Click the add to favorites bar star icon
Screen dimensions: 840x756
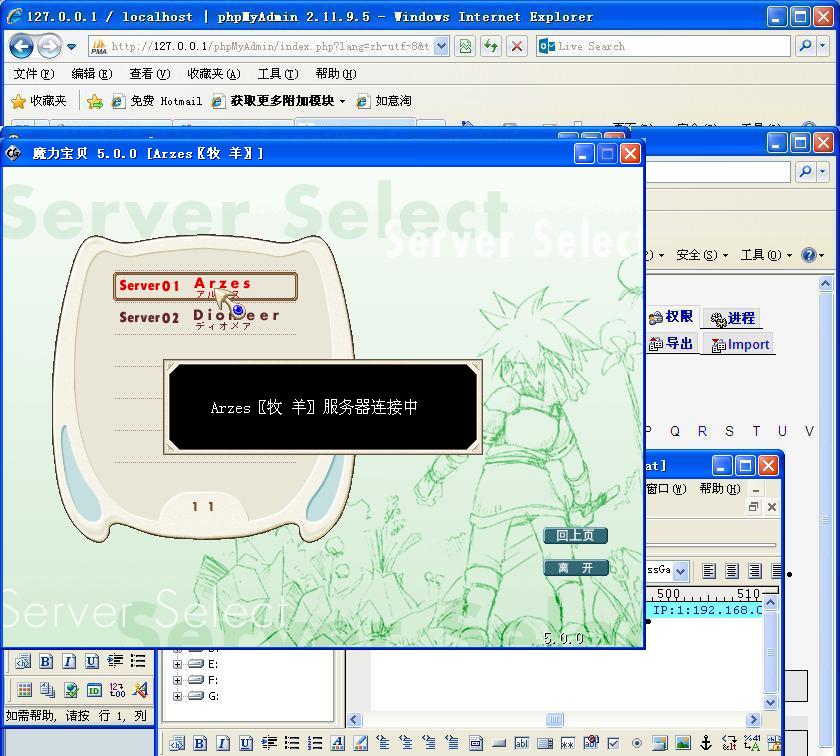pyautogui.click(x=95, y=101)
